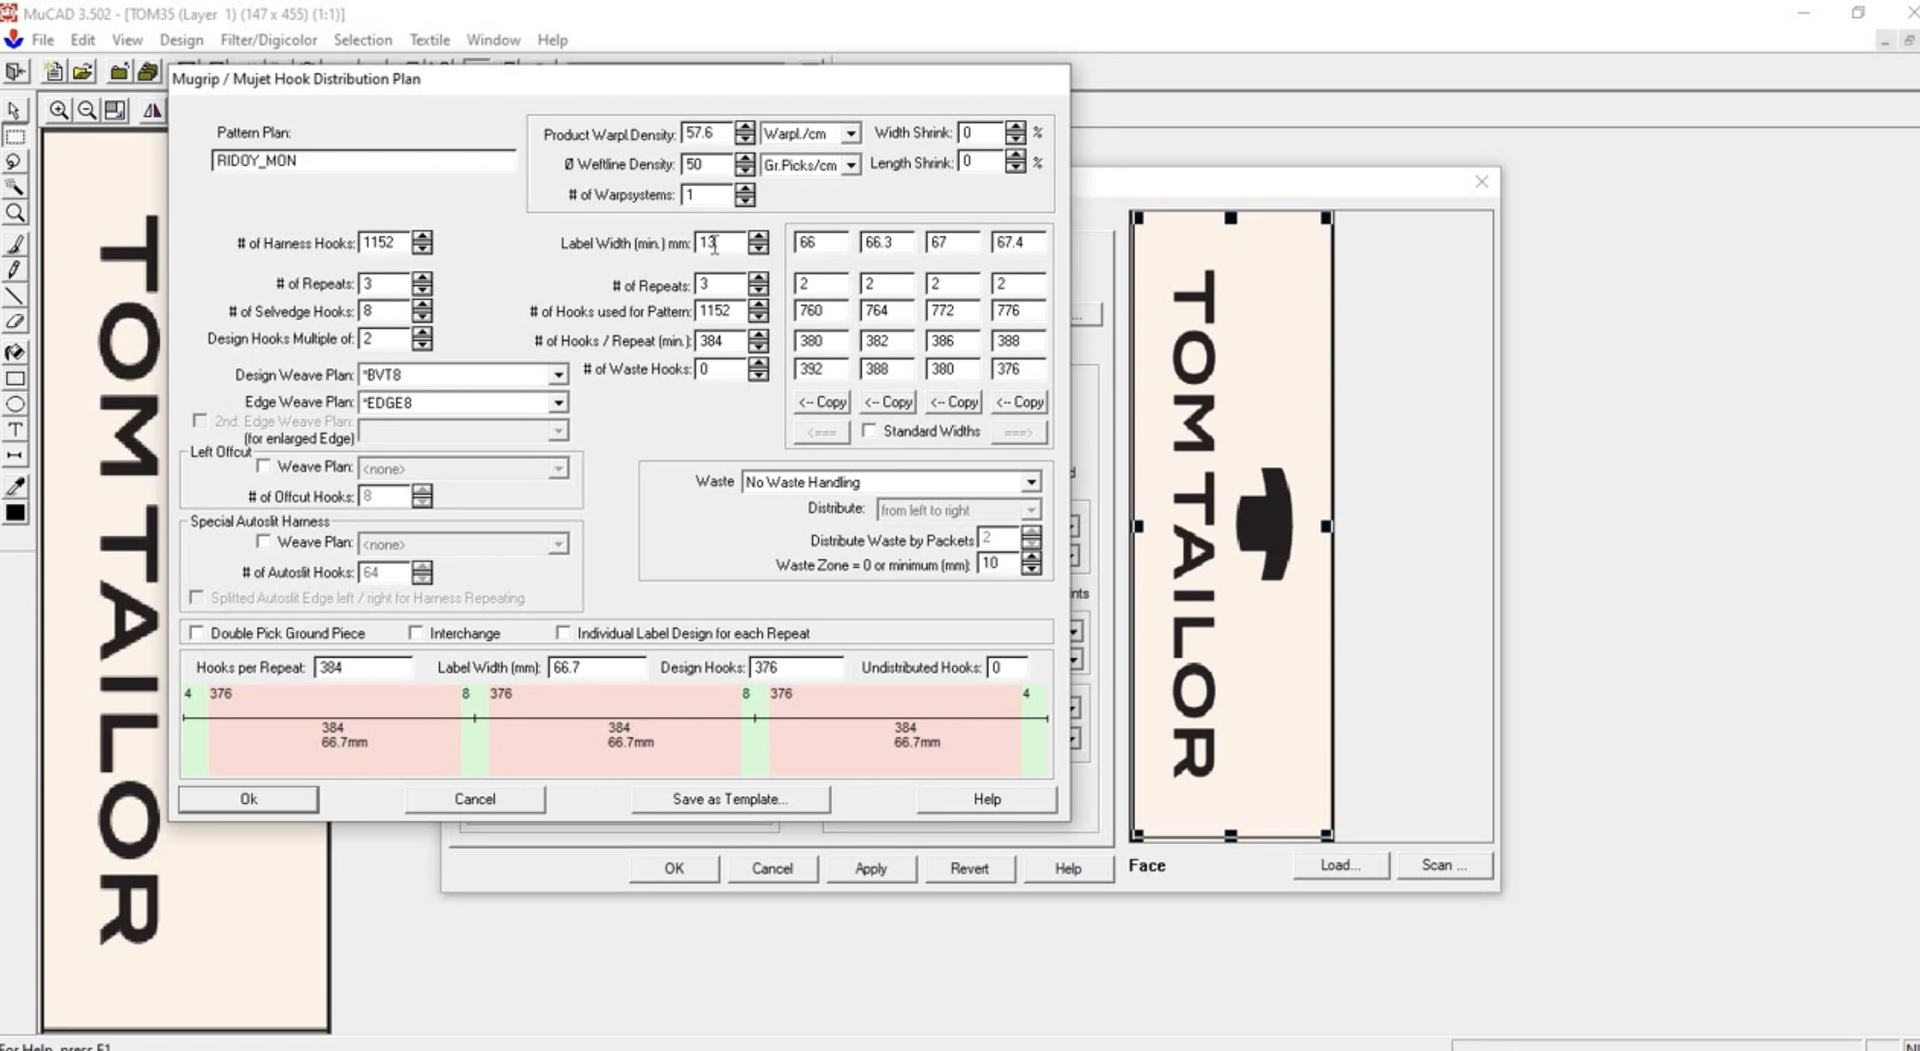Click Cancel in Hook Distribution Plan dialog

(475, 799)
